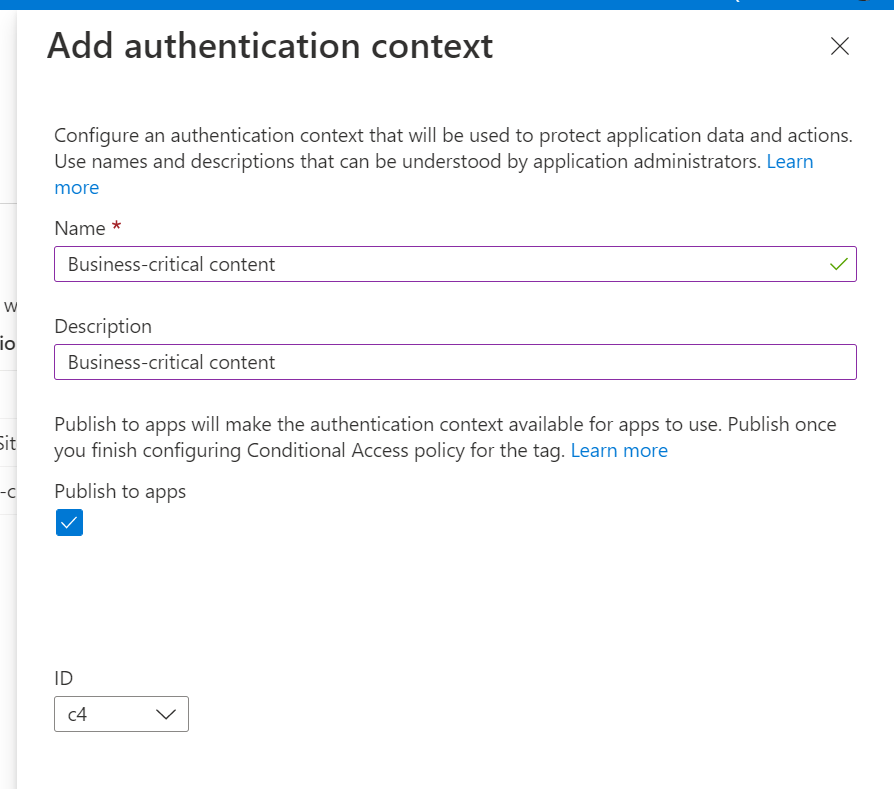
Task: Click the Publish to apps label
Action: (x=120, y=491)
